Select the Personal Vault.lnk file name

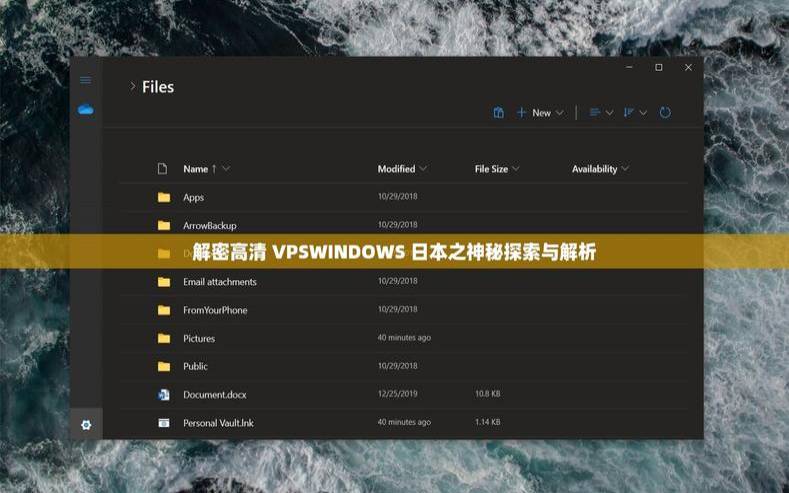[218, 423]
